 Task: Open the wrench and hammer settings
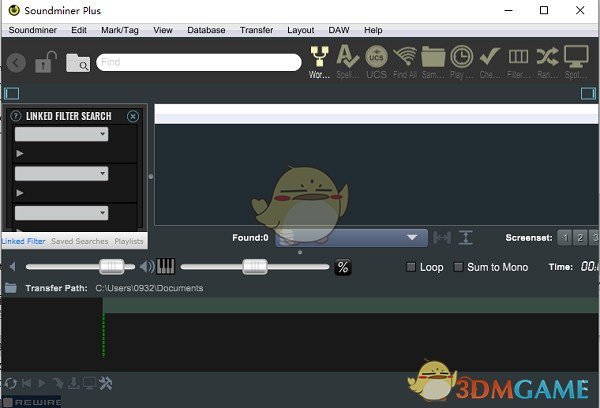click(x=105, y=383)
